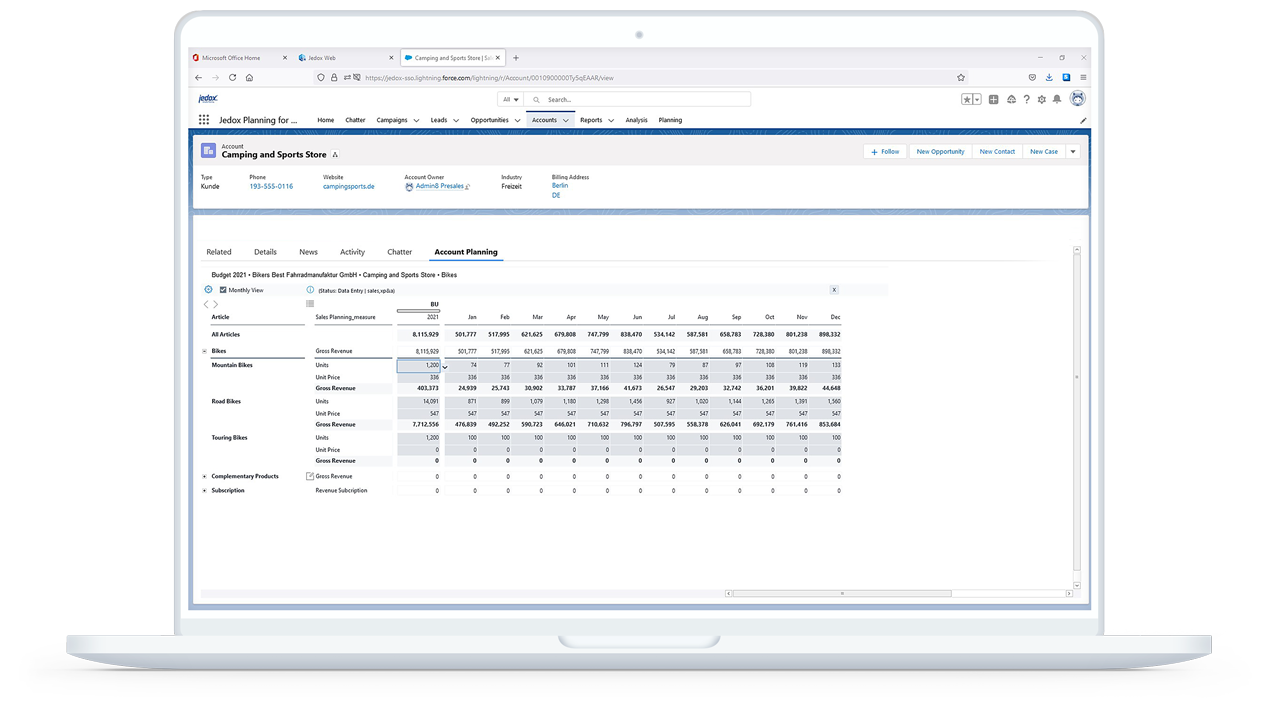Open the Salesforce App Launcher grid
The width and height of the screenshot is (1280, 720).
tap(204, 120)
